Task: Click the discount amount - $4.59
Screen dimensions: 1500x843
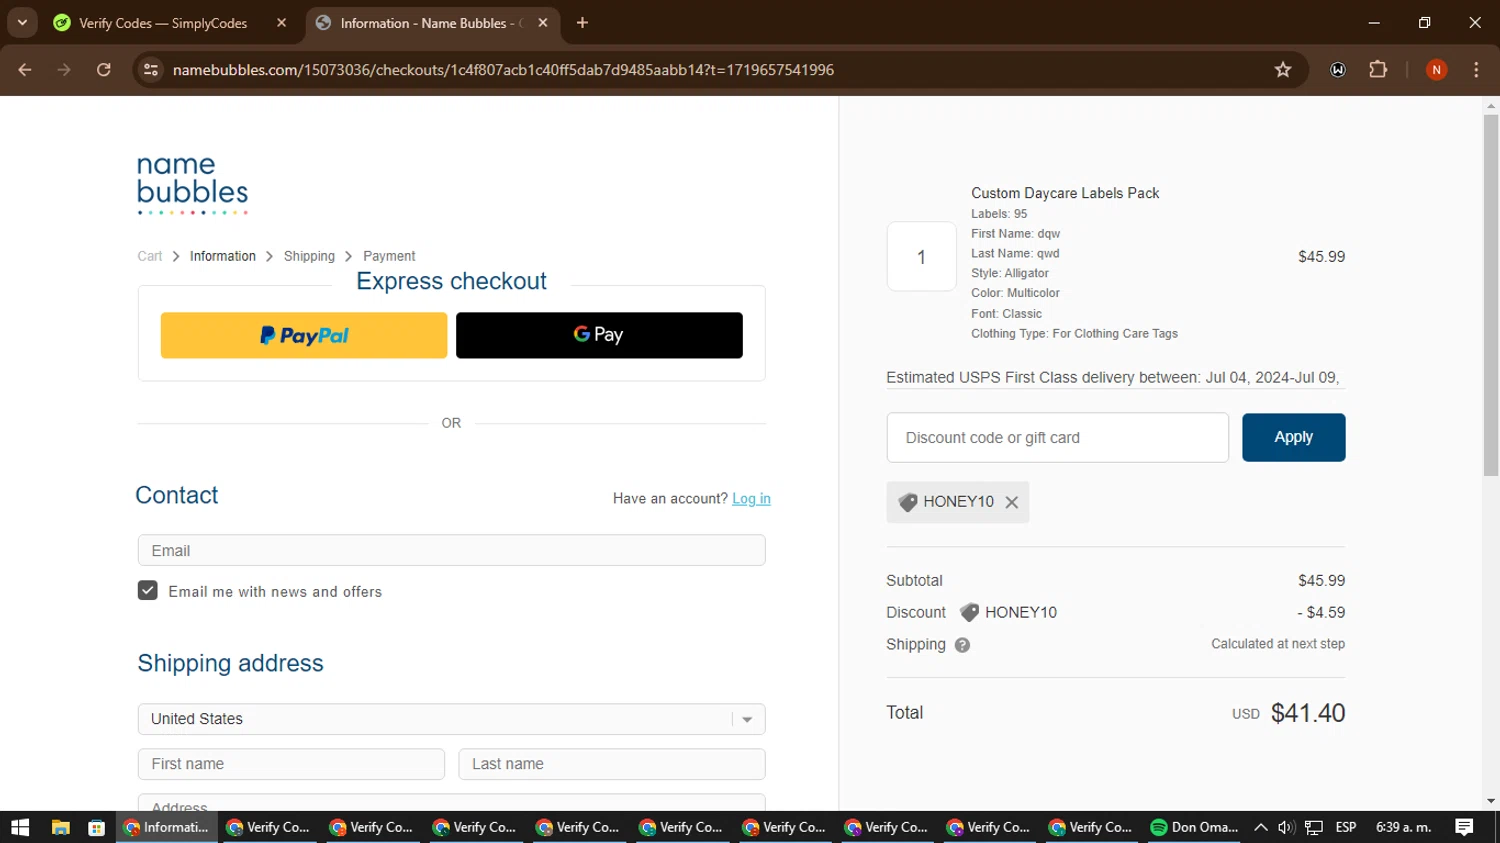Action: (1321, 612)
